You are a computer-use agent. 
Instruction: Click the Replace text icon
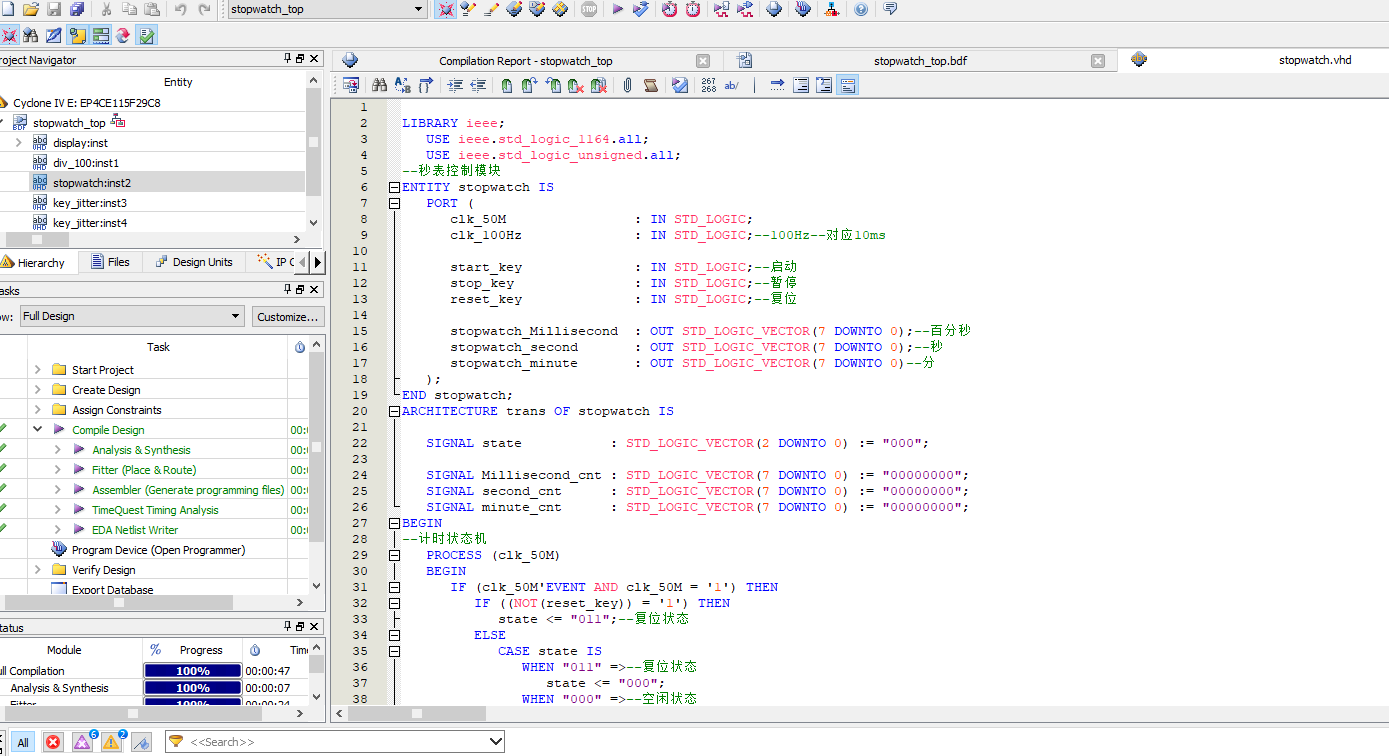pyautogui.click(x=402, y=85)
